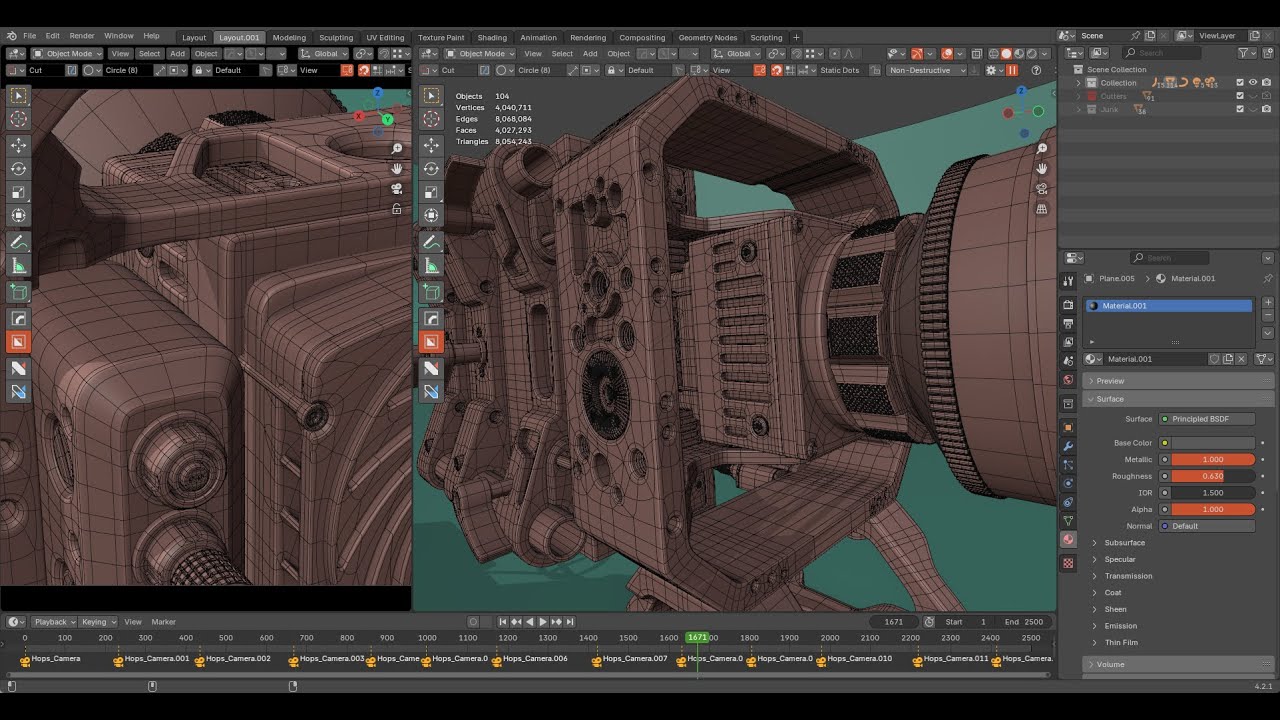Open the Render menu
Image resolution: width=1280 pixels, height=720 pixels.
click(x=82, y=36)
